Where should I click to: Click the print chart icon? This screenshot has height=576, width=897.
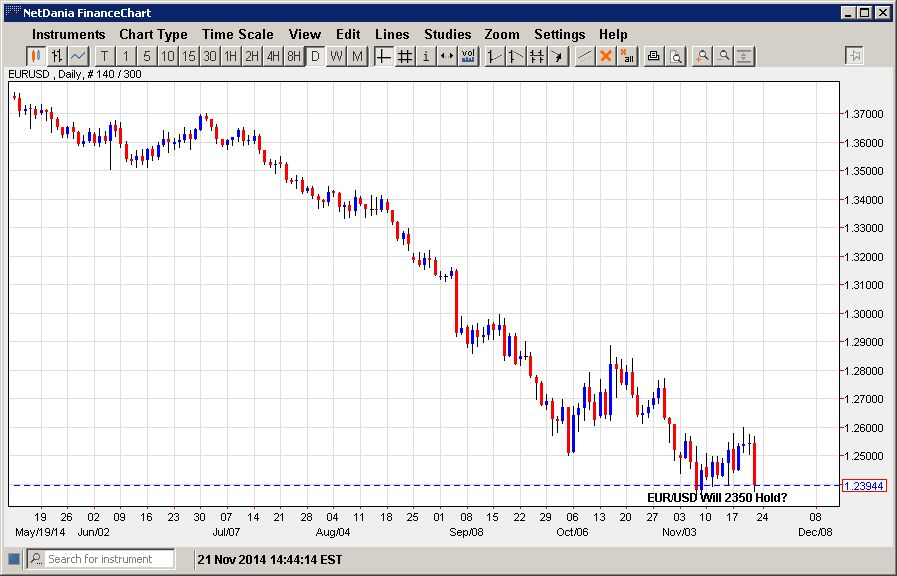pyautogui.click(x=653, y=56)
